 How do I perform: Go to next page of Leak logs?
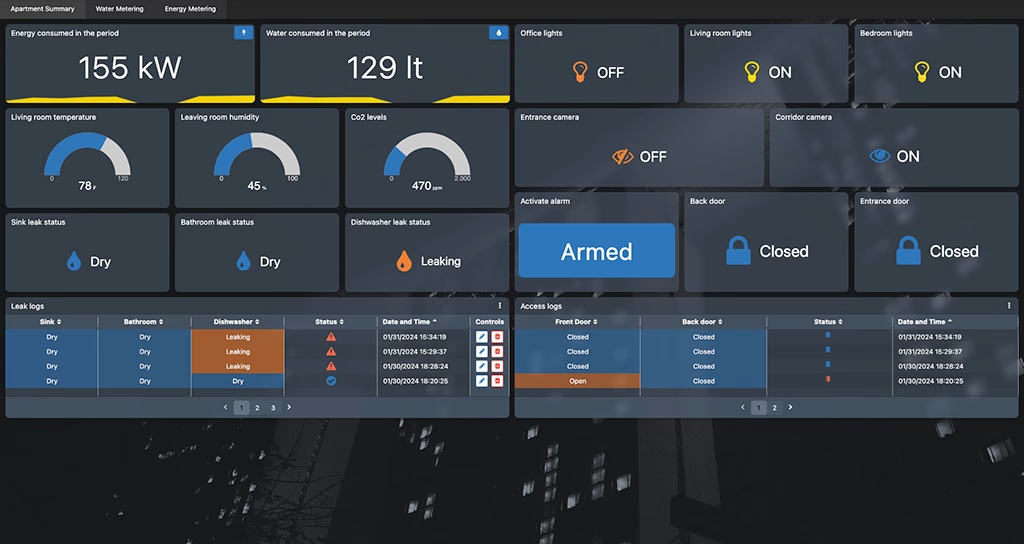289,407
